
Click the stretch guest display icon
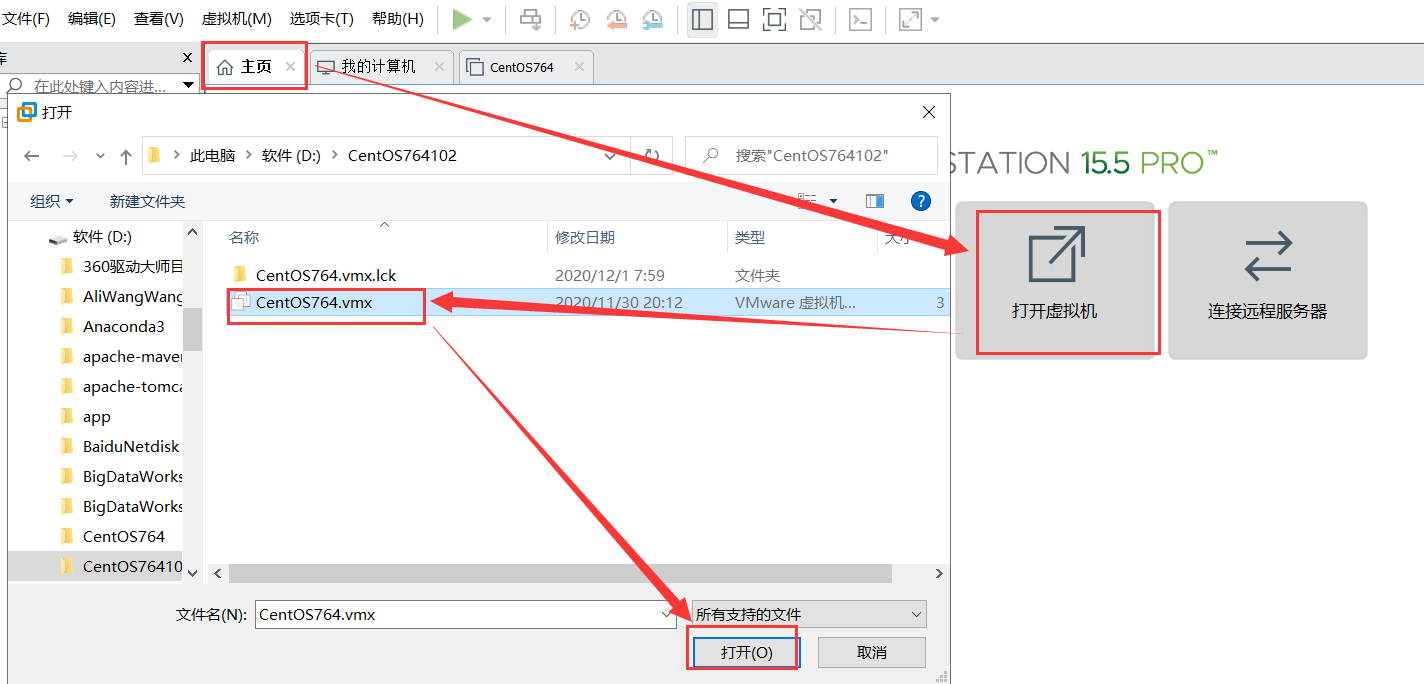point(910,19)
